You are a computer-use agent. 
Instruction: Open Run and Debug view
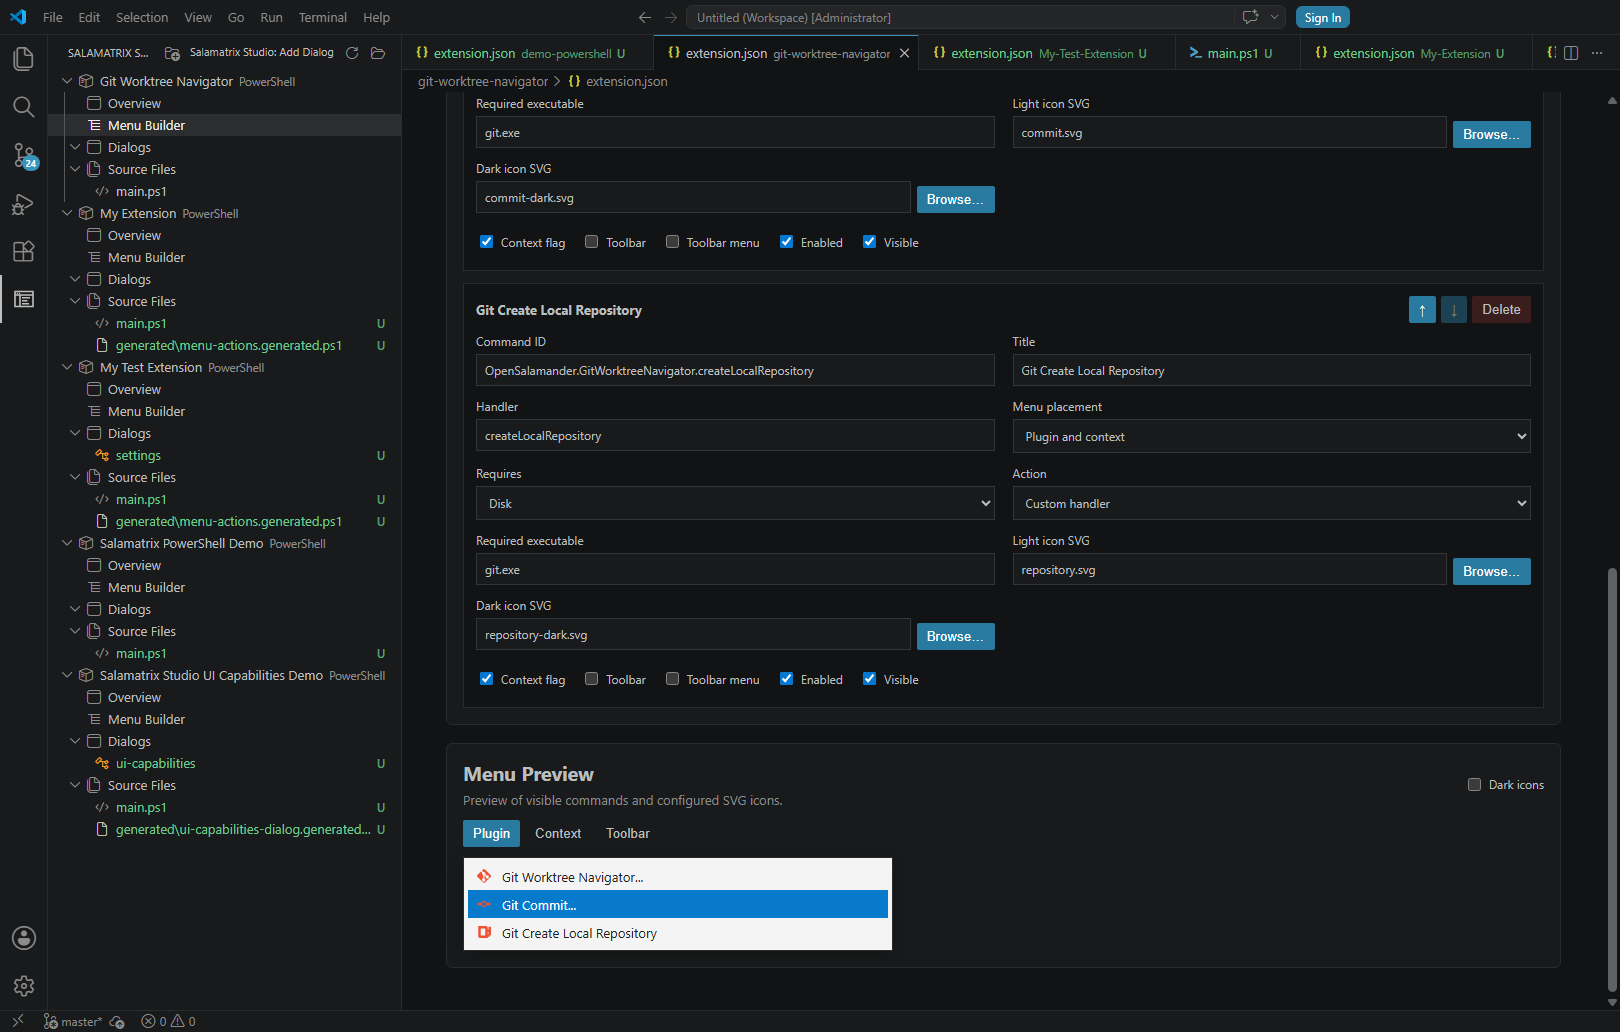tap(24, 203)
